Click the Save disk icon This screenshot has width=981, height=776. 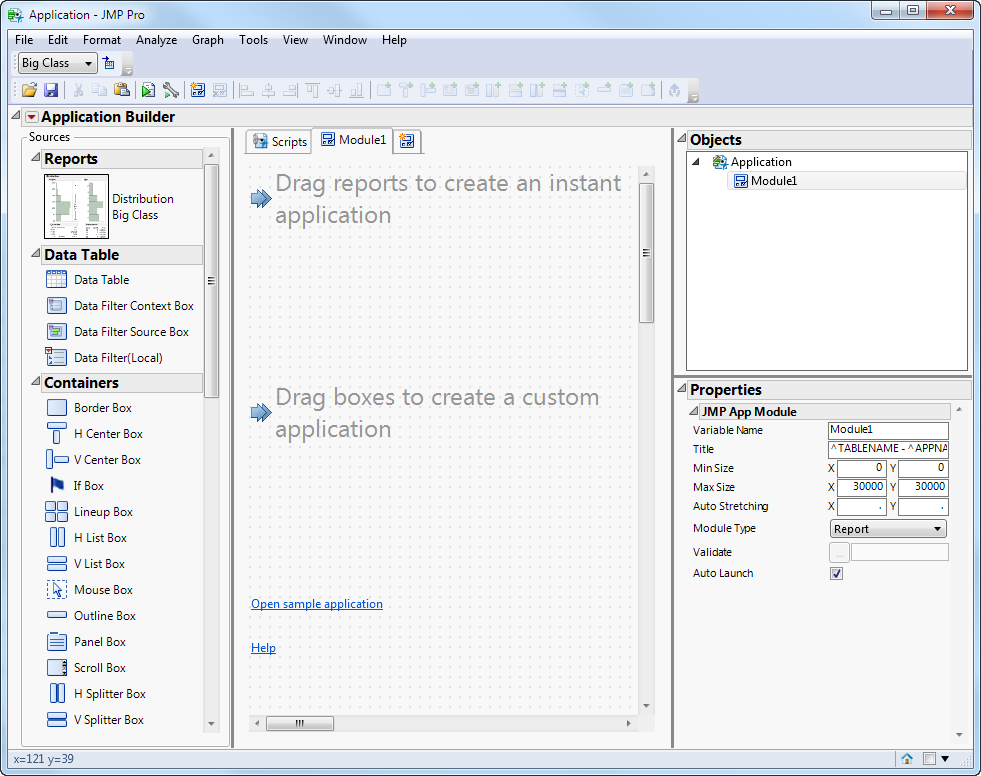pyautogui.click(x=50, y=90)
